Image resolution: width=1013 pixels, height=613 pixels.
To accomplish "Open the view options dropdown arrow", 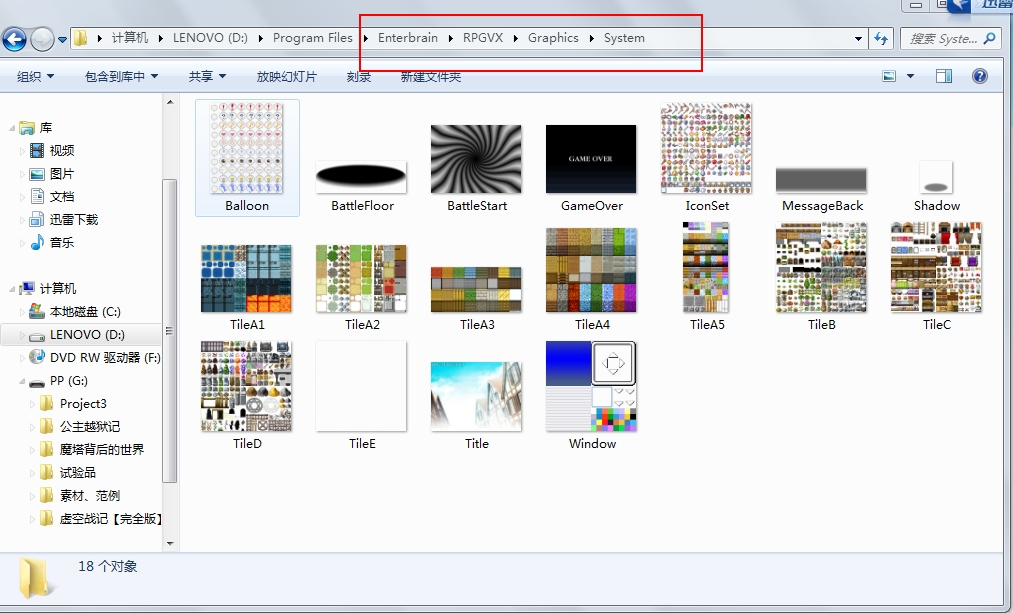I will [x=910, y=76].
